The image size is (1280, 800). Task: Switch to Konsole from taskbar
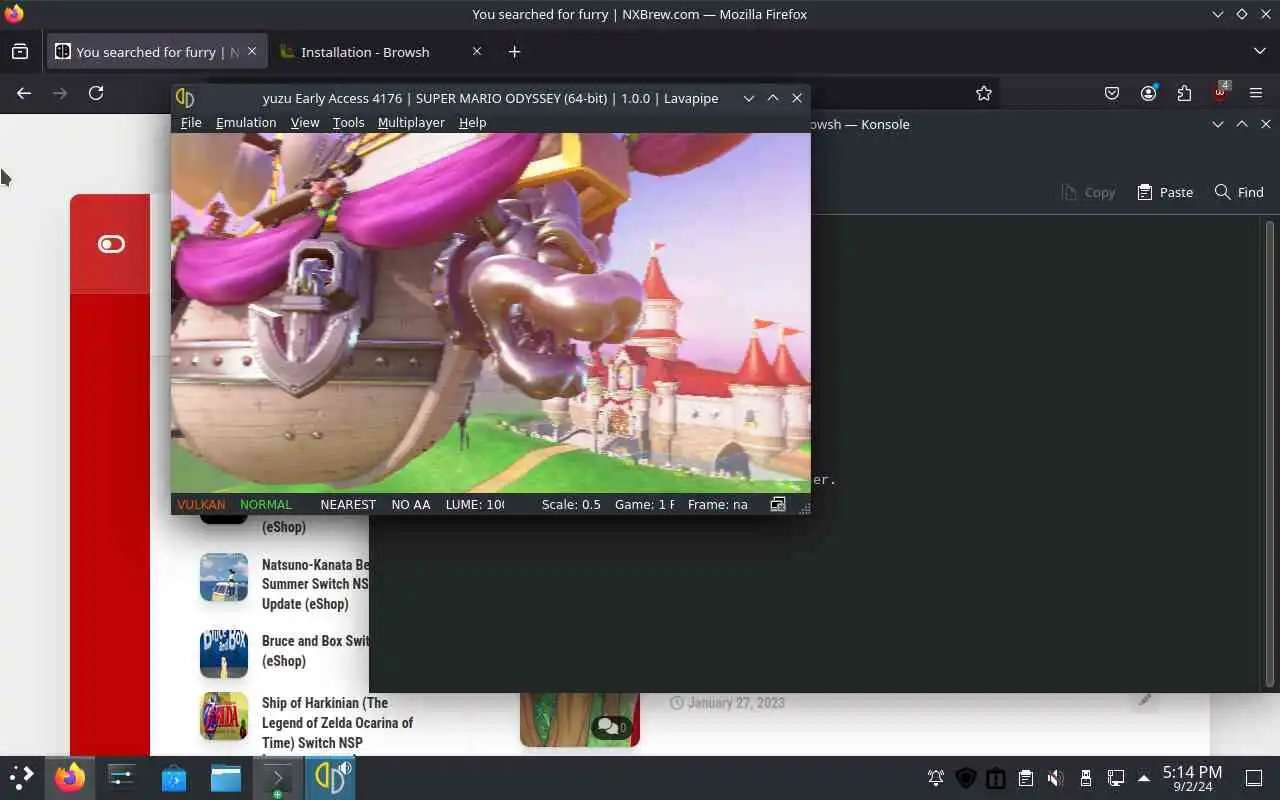coord(278,777)
